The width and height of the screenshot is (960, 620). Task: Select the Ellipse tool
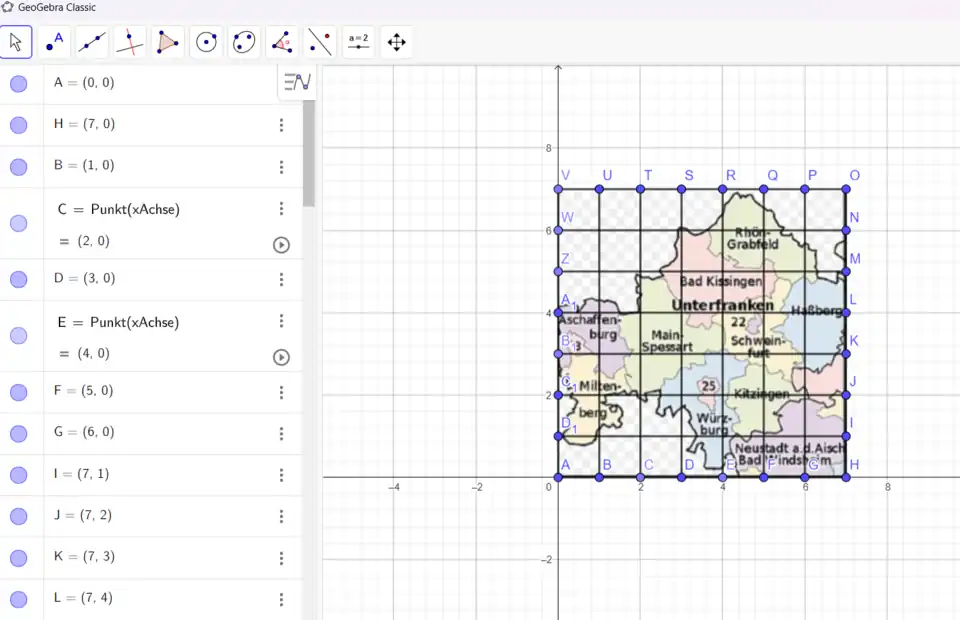pos(244,42)
